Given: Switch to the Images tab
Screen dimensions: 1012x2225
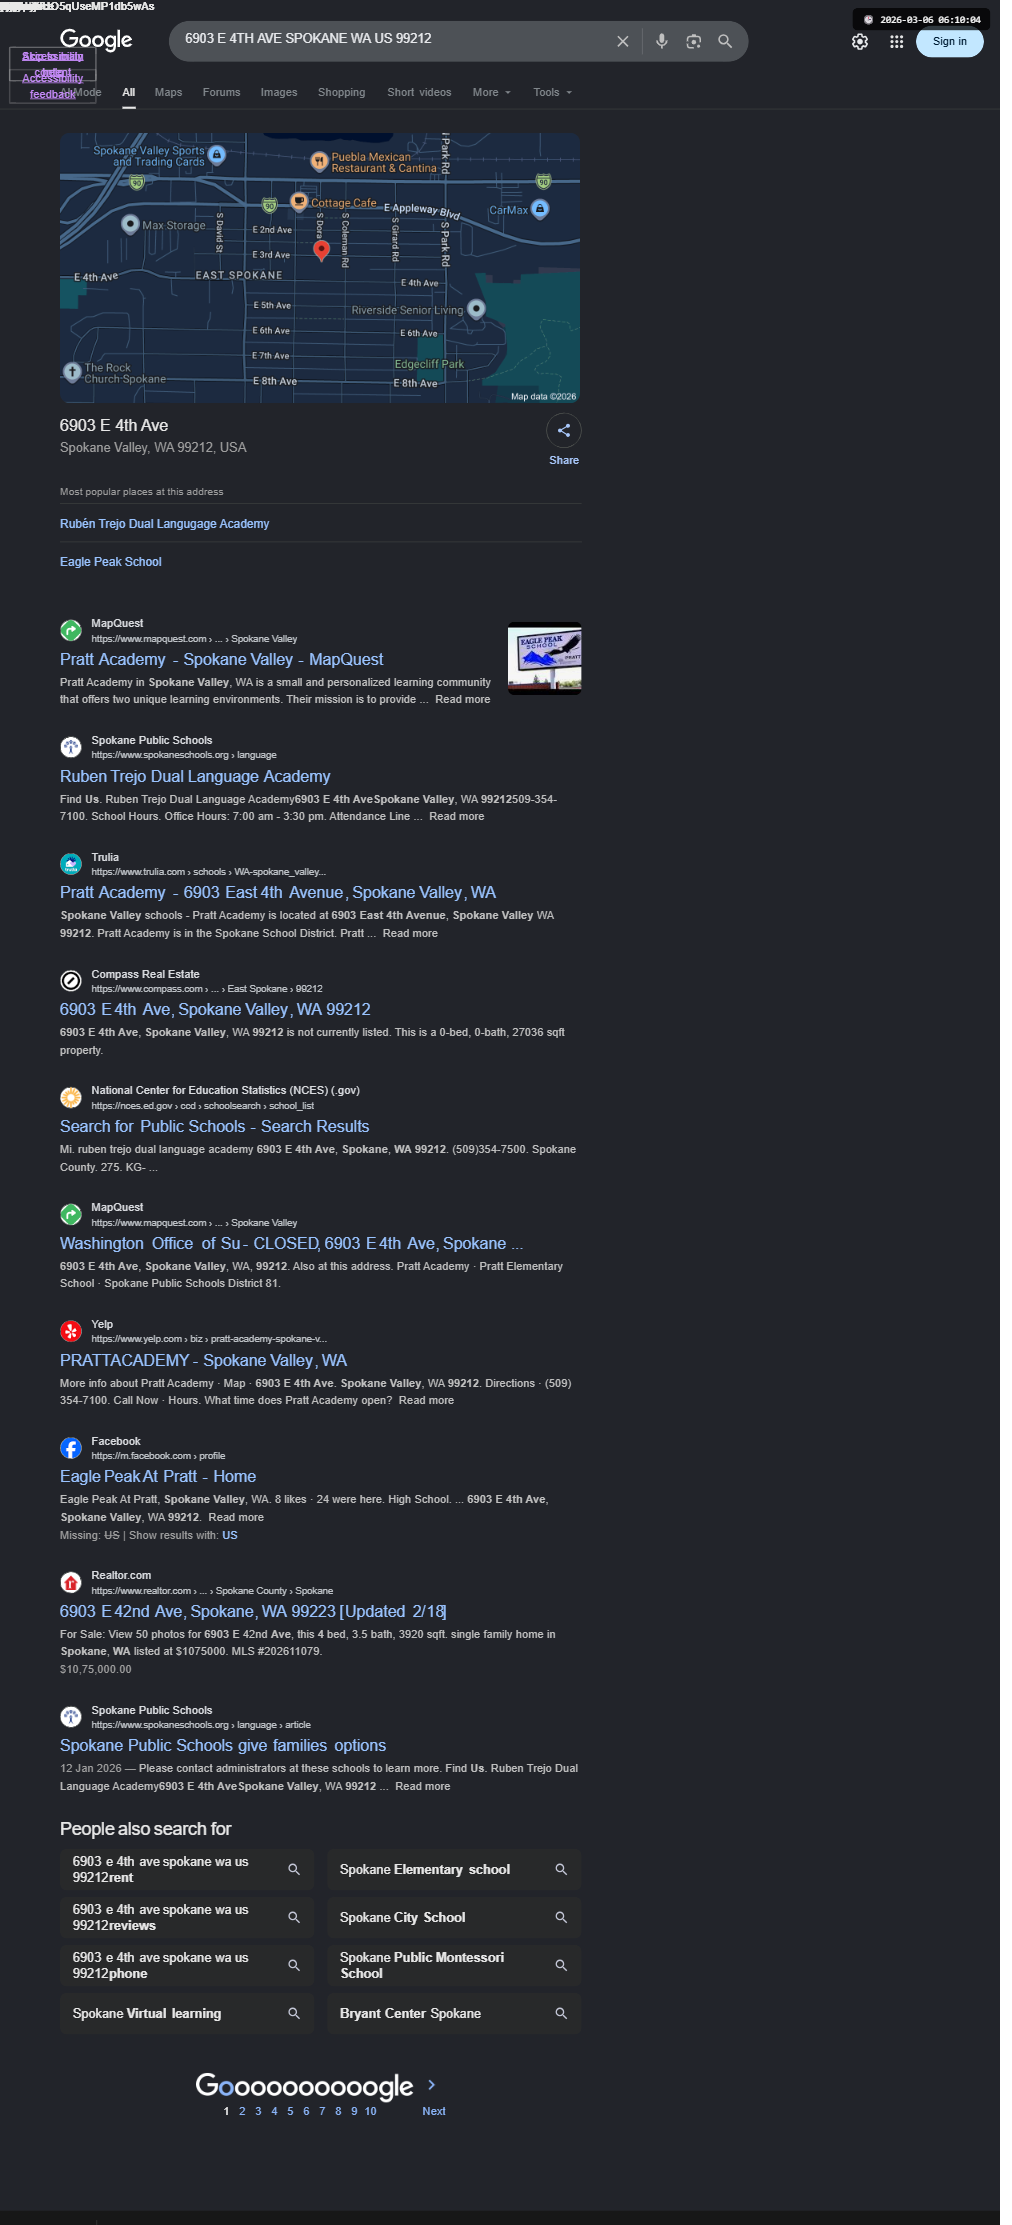Looking at the screenshot, I should click(279, 92).
